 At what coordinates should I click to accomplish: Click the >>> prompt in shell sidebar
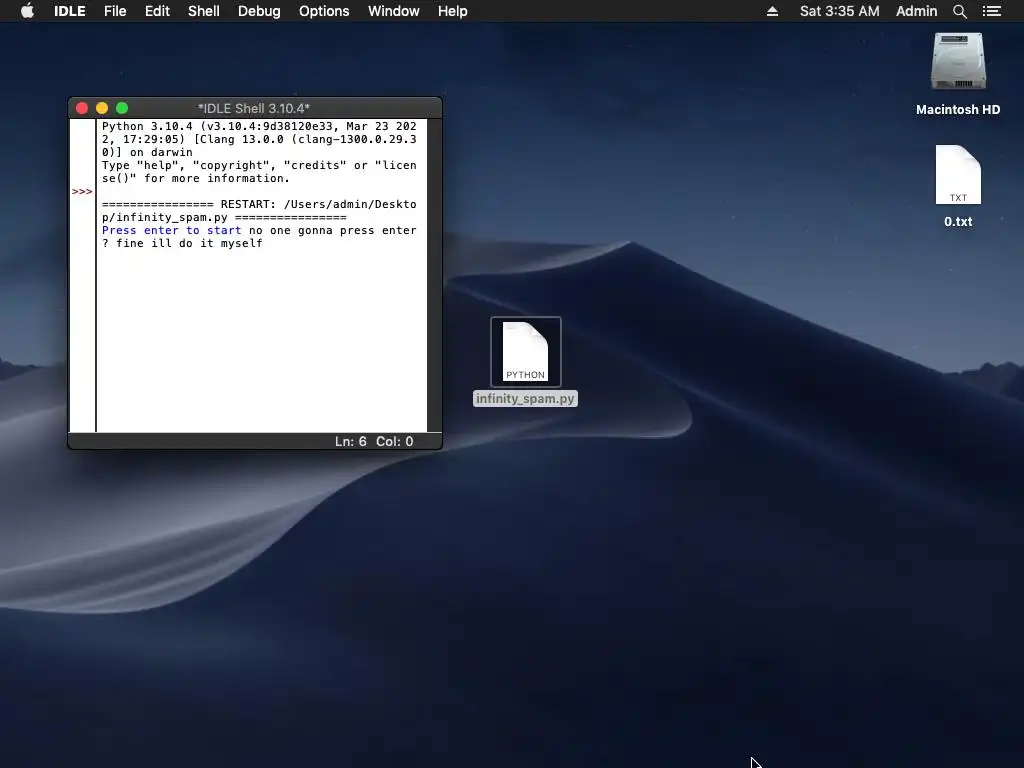82,191
